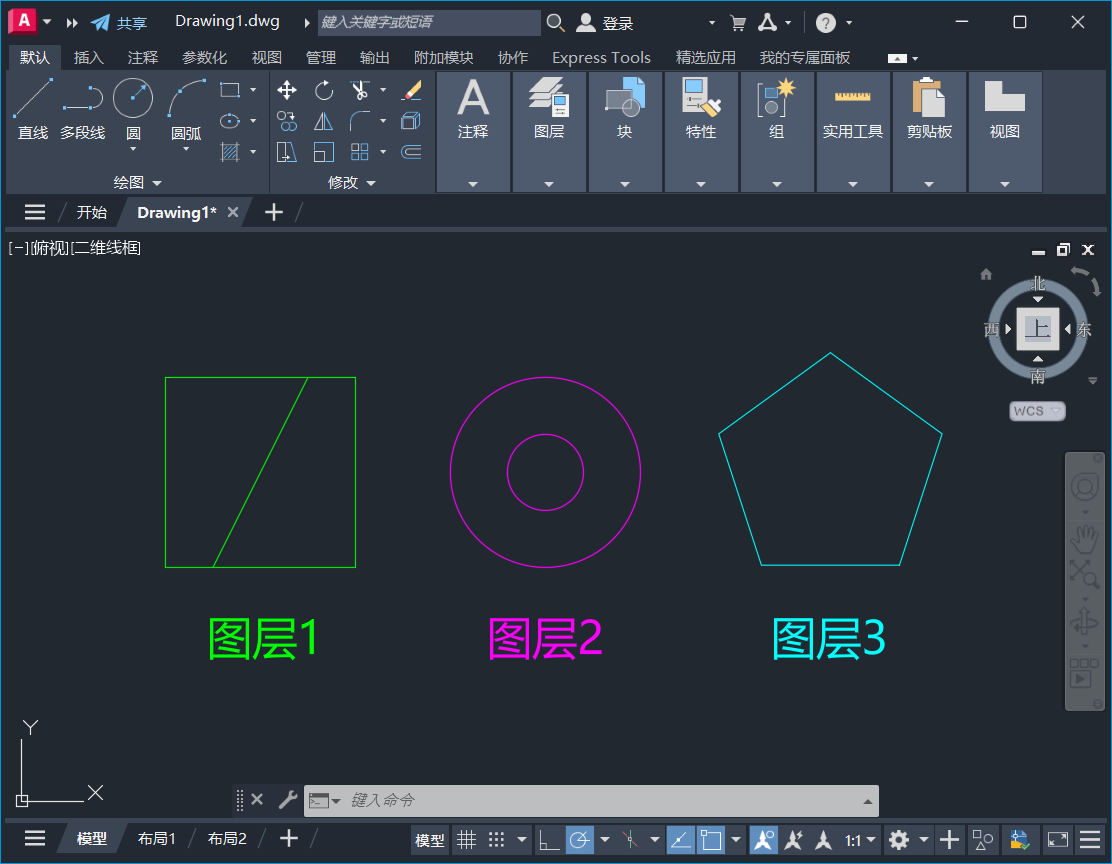Screen dimensions: 1112x864
Task: Select the Erase tool in Modify panel
Action: [412, 89]
